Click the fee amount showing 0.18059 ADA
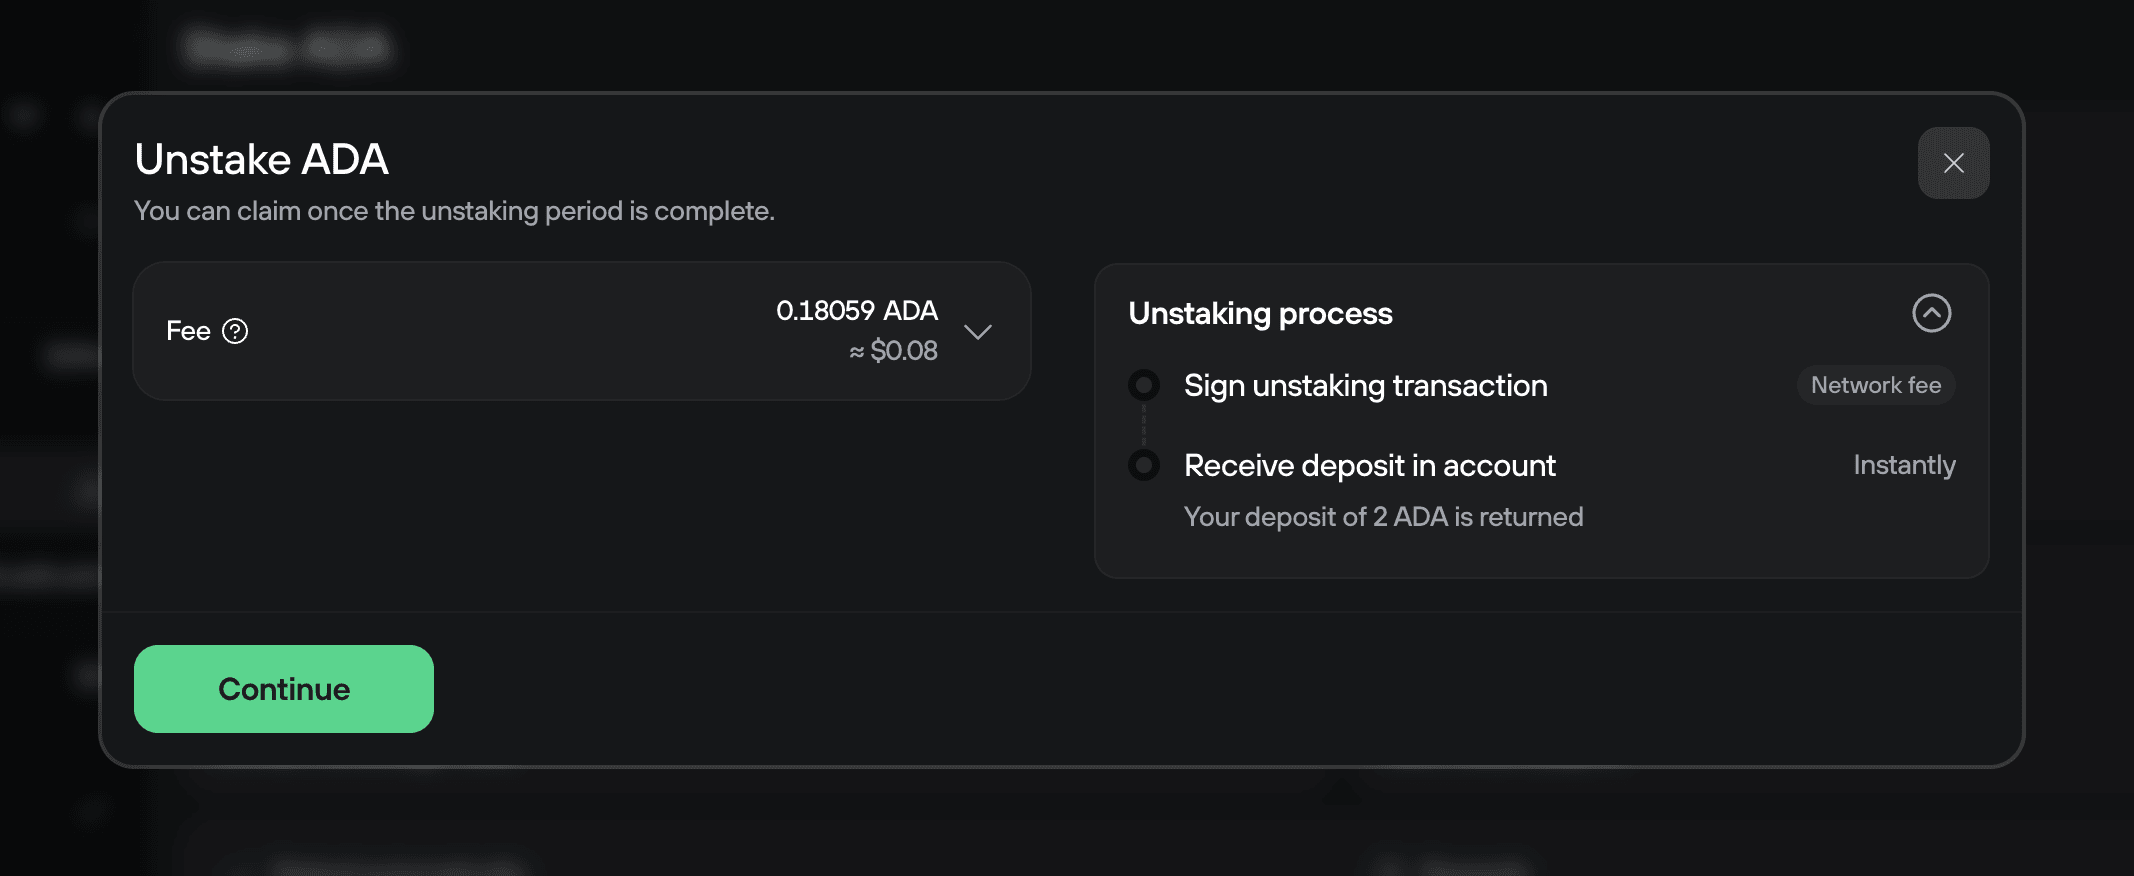Viewport: 2134px width, 876px height. pyautogui.click(x=856, y=311)
